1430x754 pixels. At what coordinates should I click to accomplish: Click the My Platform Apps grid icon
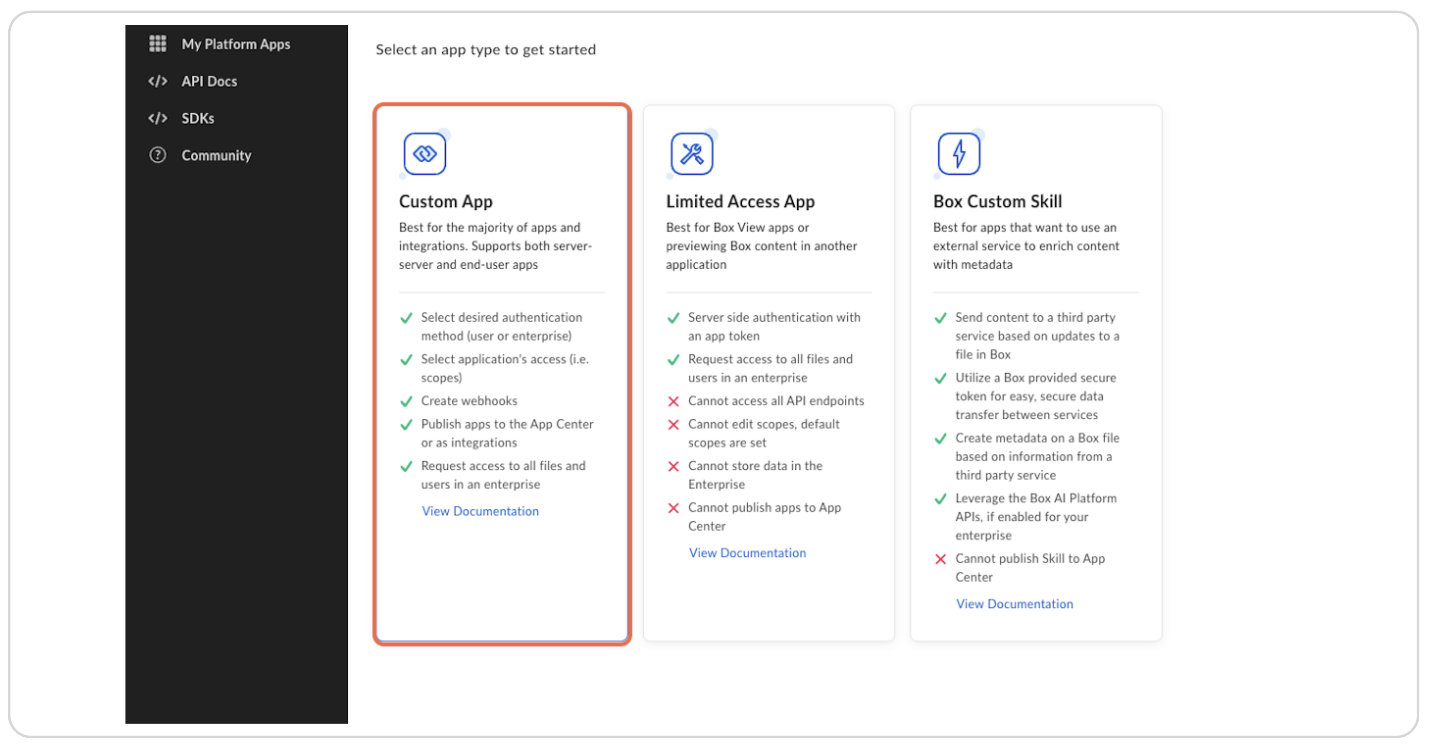[x=158, y=44]
